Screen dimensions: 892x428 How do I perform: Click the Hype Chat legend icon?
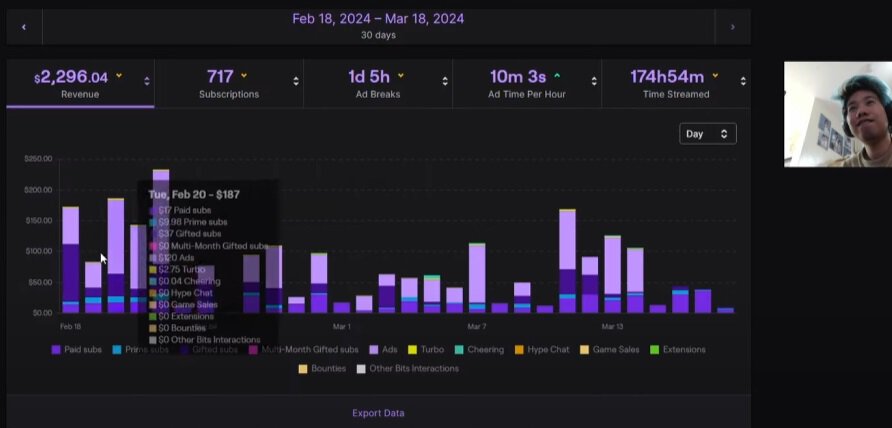coord(520,350)
